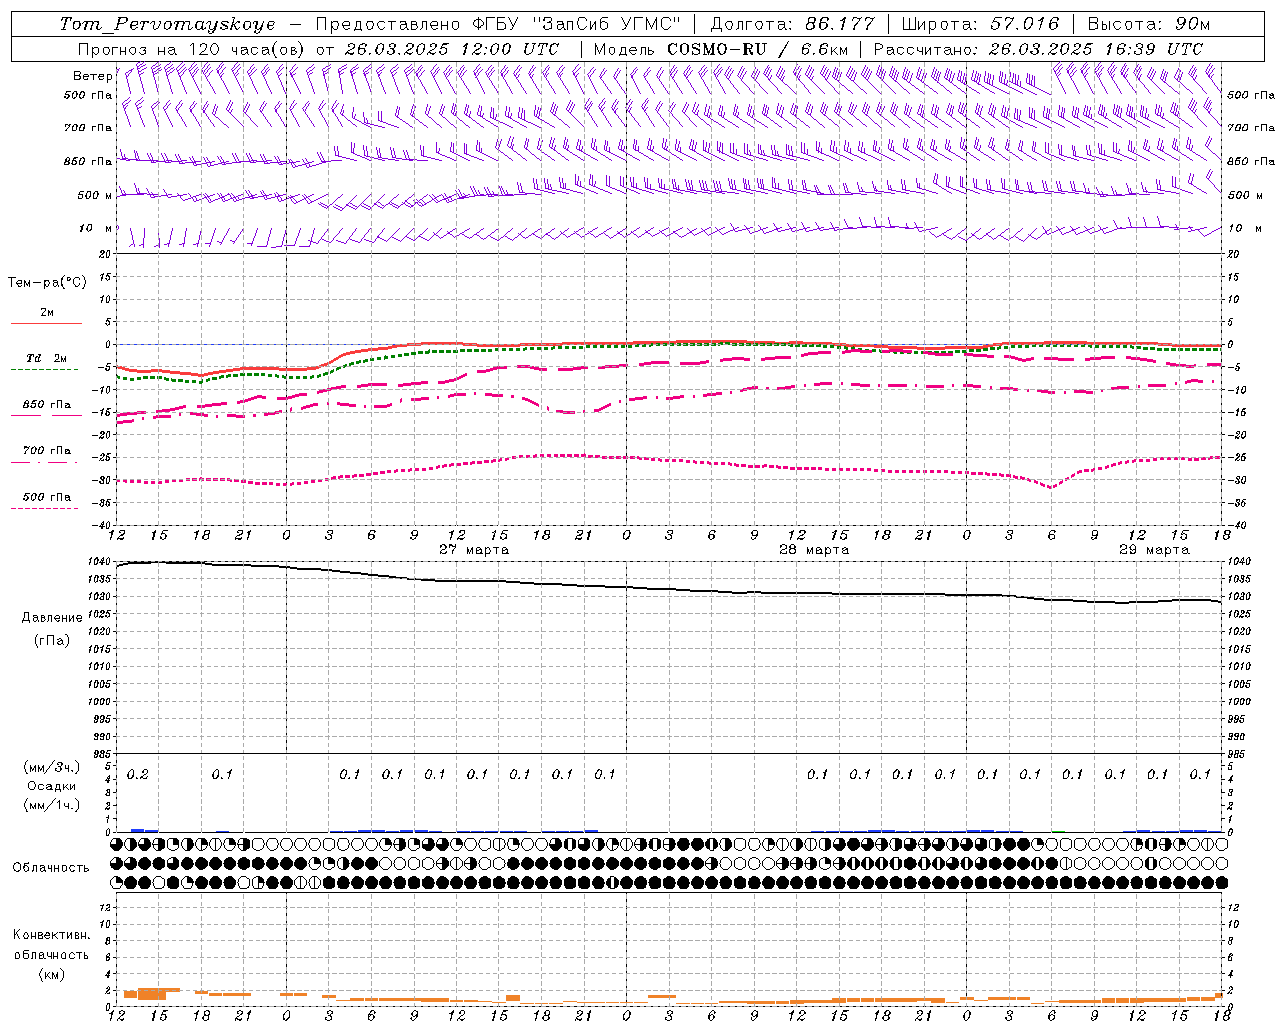The width and height of the screenshot is (1280, 1024).
Task: Click the 'Тем-ра(°C)' temperature panel label
Action: (x=48, y=283)
